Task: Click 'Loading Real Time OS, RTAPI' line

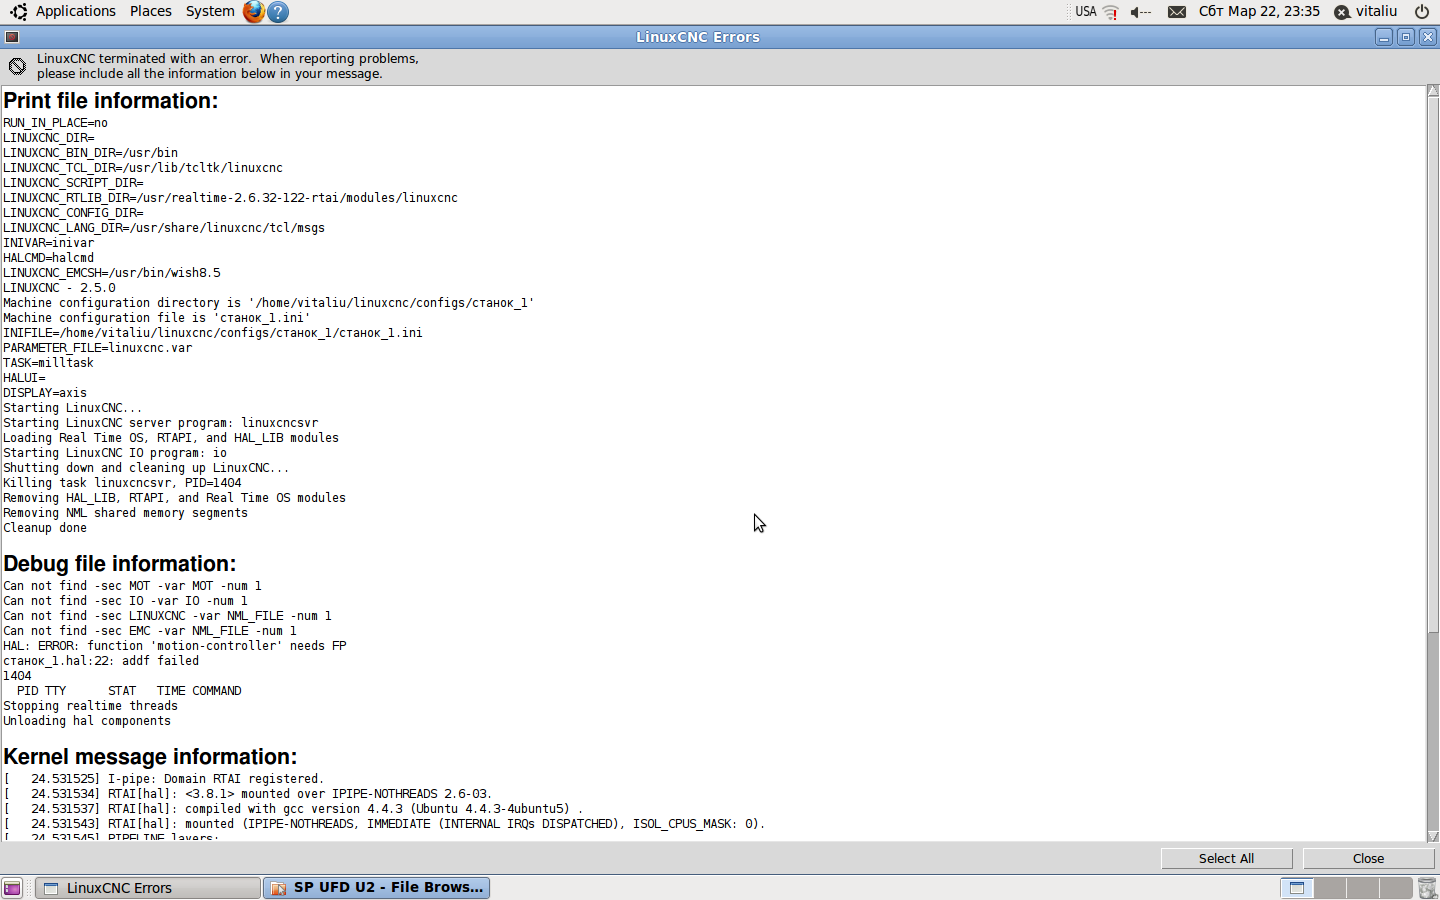Action: tap(171, 438)
